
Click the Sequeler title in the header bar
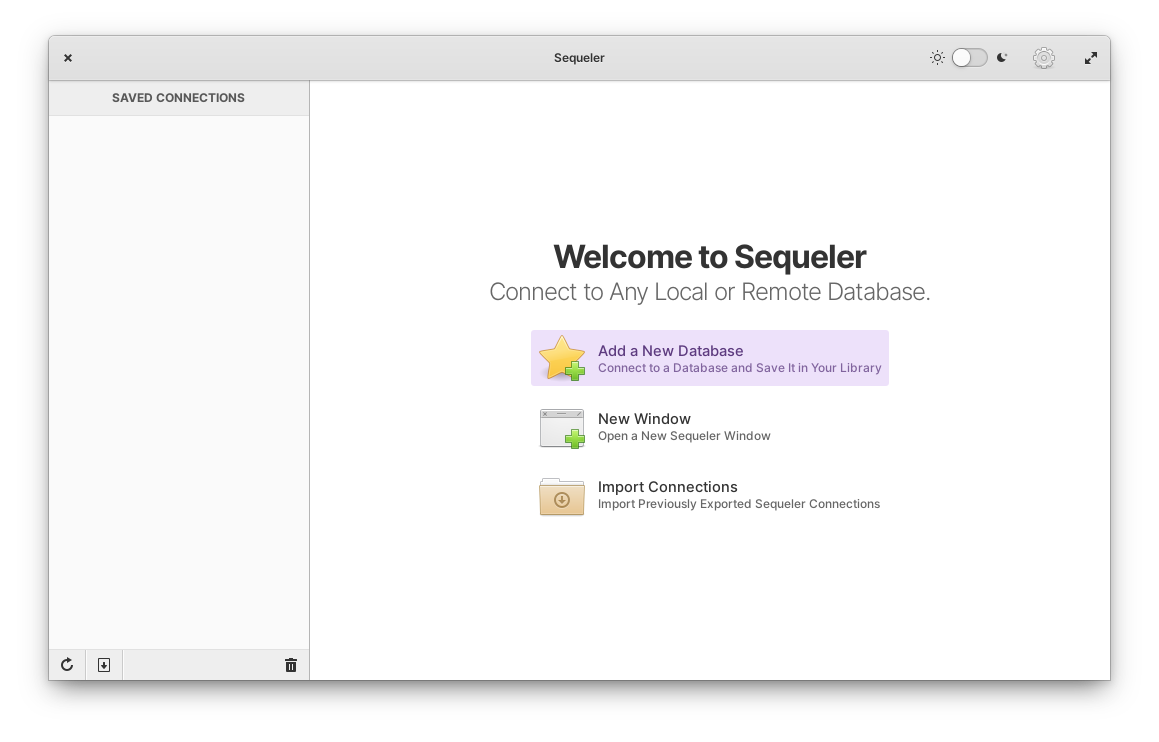(579, 58)
